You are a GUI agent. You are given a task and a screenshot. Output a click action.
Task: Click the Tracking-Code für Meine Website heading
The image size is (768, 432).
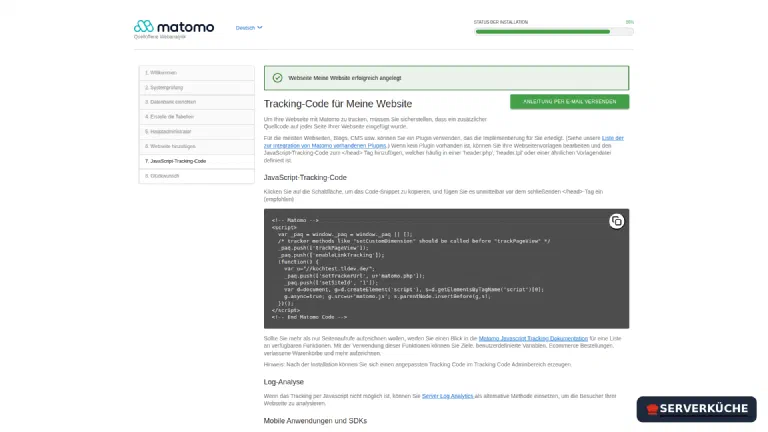coord(338,104)
